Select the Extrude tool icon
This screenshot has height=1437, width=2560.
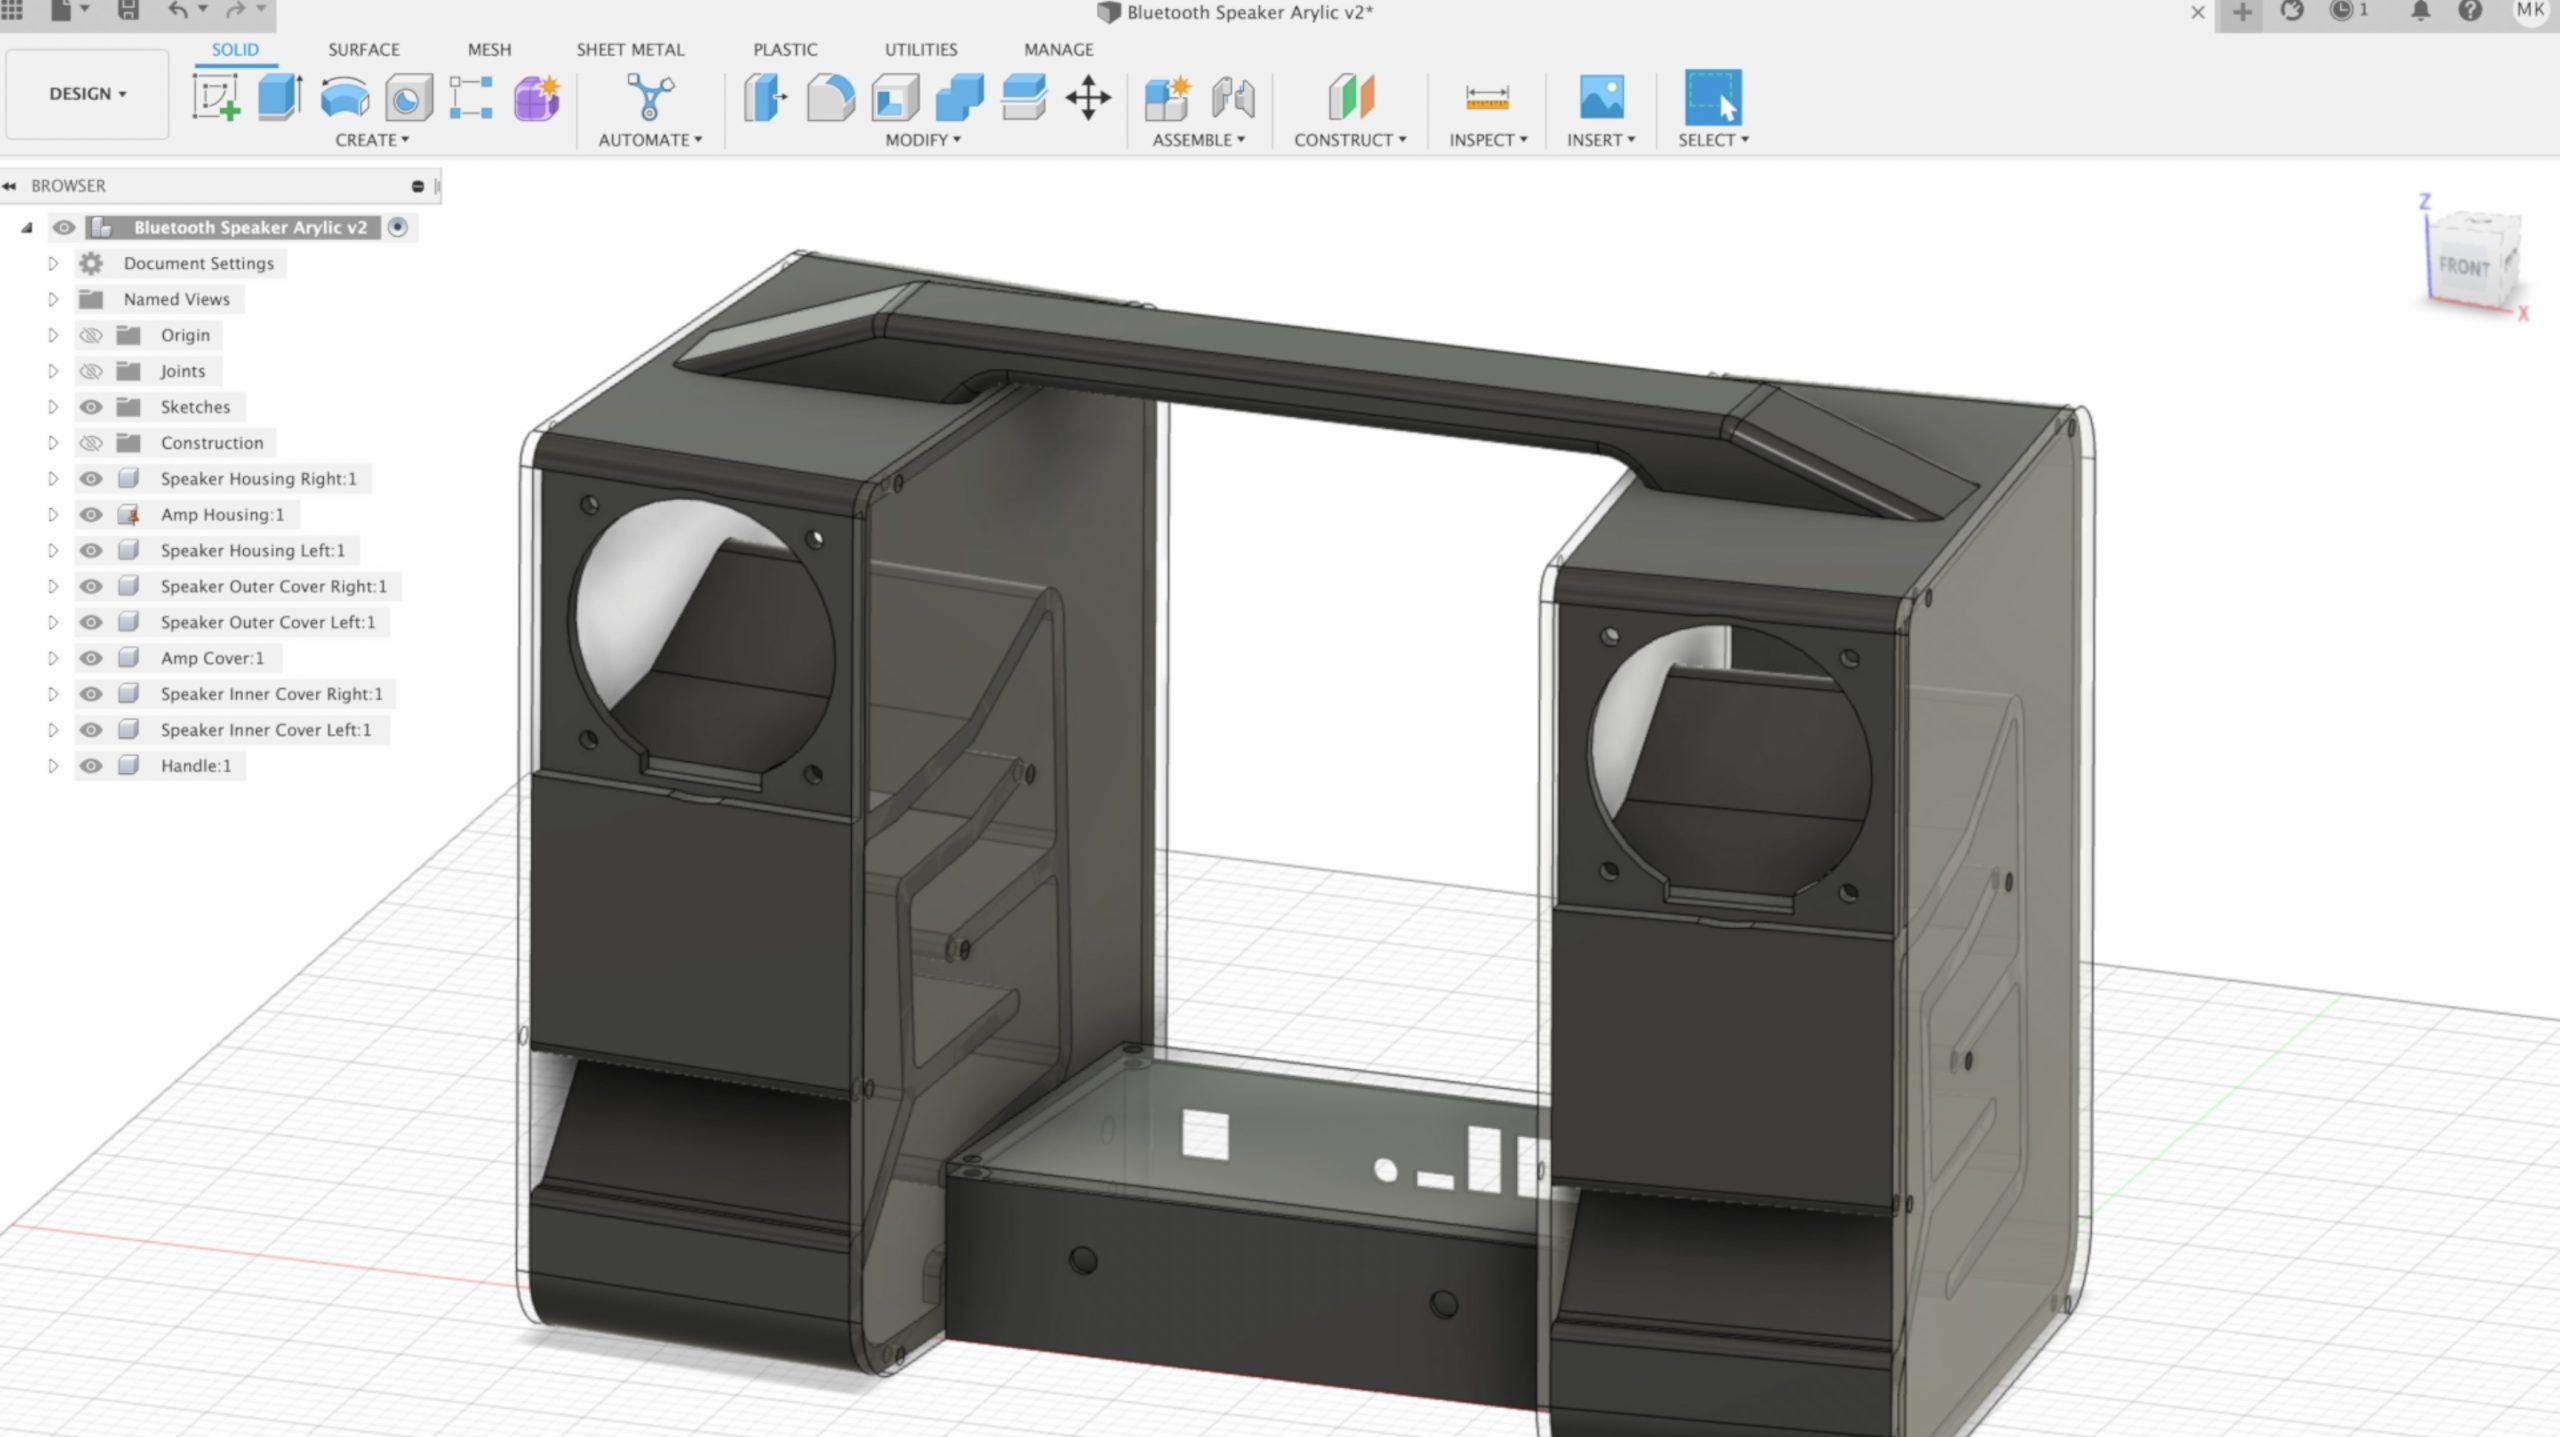point(280,98)
